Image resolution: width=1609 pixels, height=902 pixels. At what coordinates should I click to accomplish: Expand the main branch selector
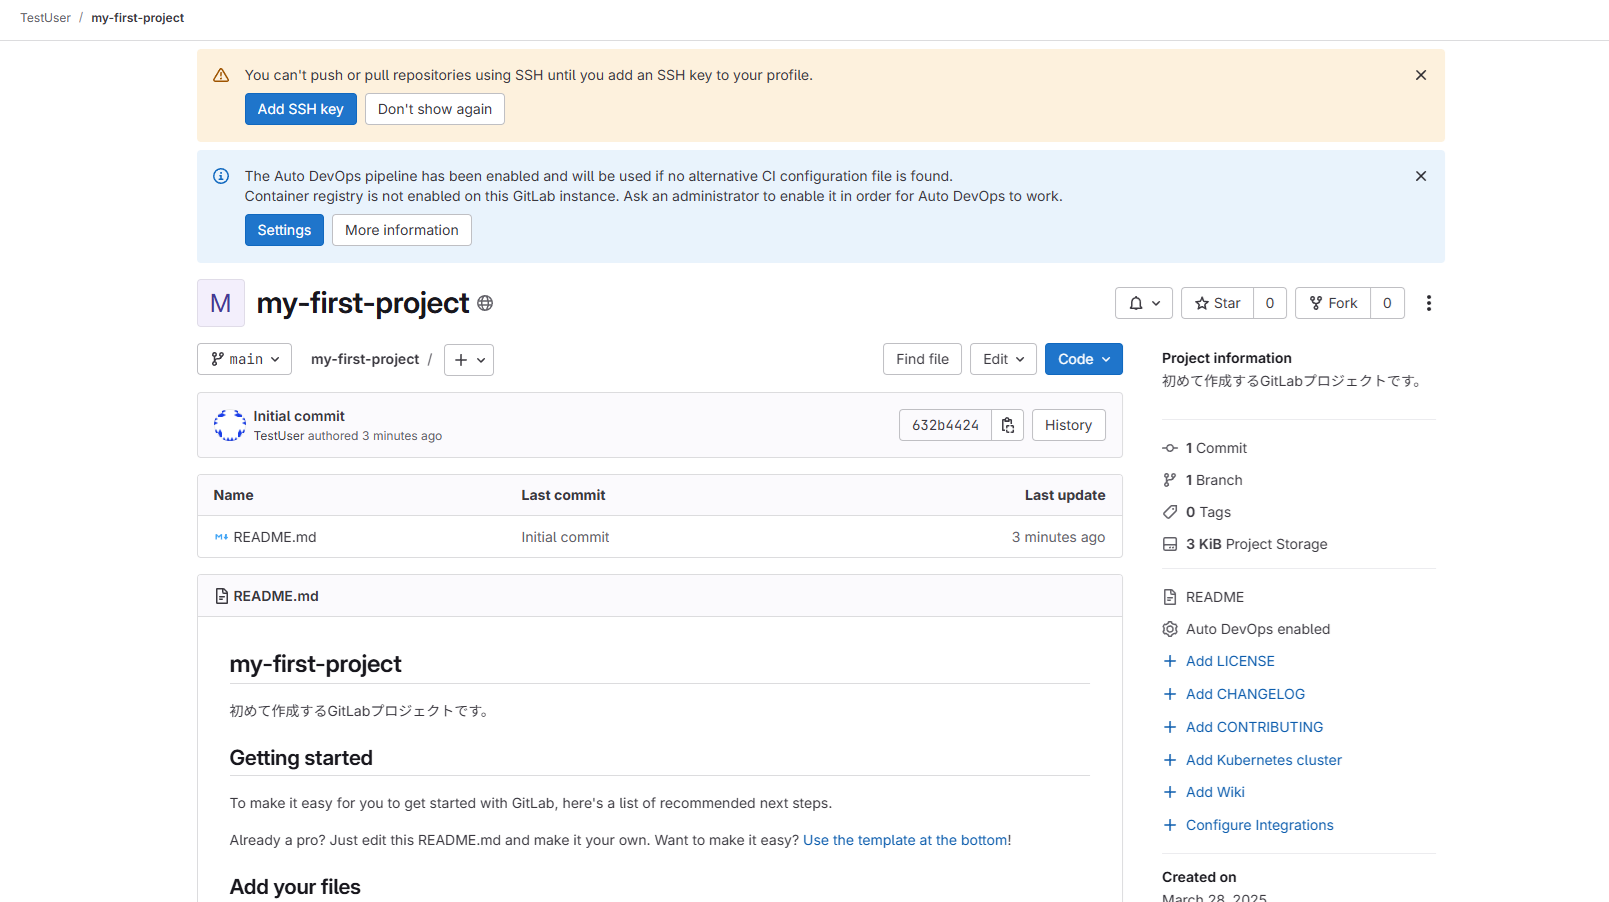[244, 359]
